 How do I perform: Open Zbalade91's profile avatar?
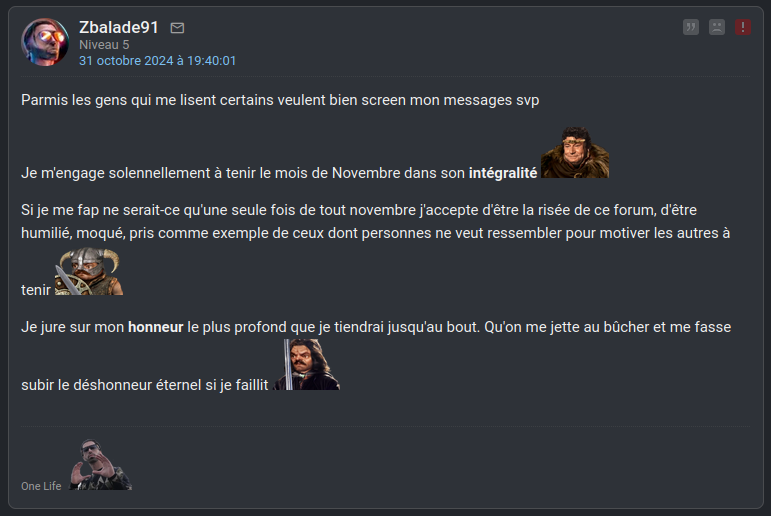pyautogui.click(x=45, y=42)
